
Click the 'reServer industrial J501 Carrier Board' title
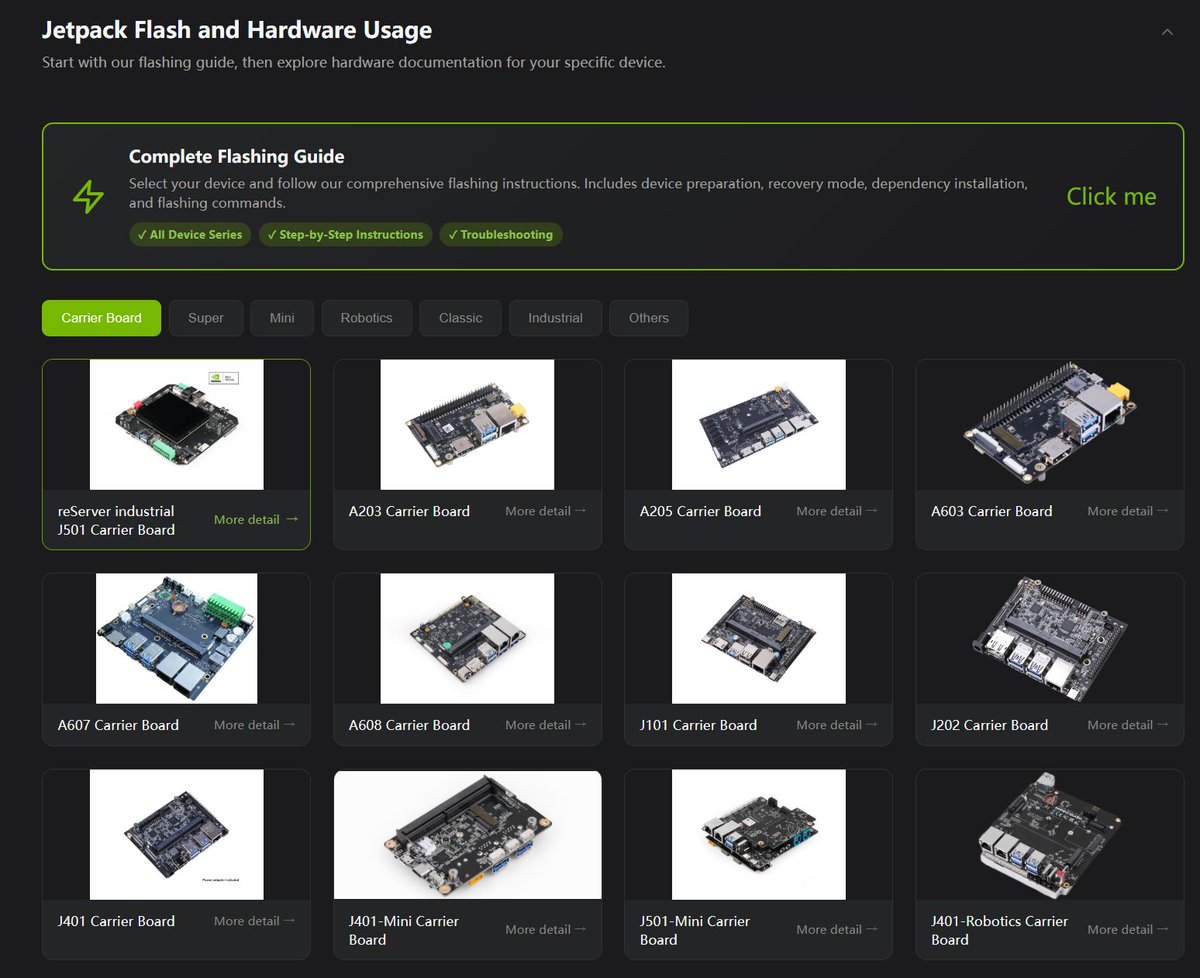pyautogui.click(x=116, y=520)
